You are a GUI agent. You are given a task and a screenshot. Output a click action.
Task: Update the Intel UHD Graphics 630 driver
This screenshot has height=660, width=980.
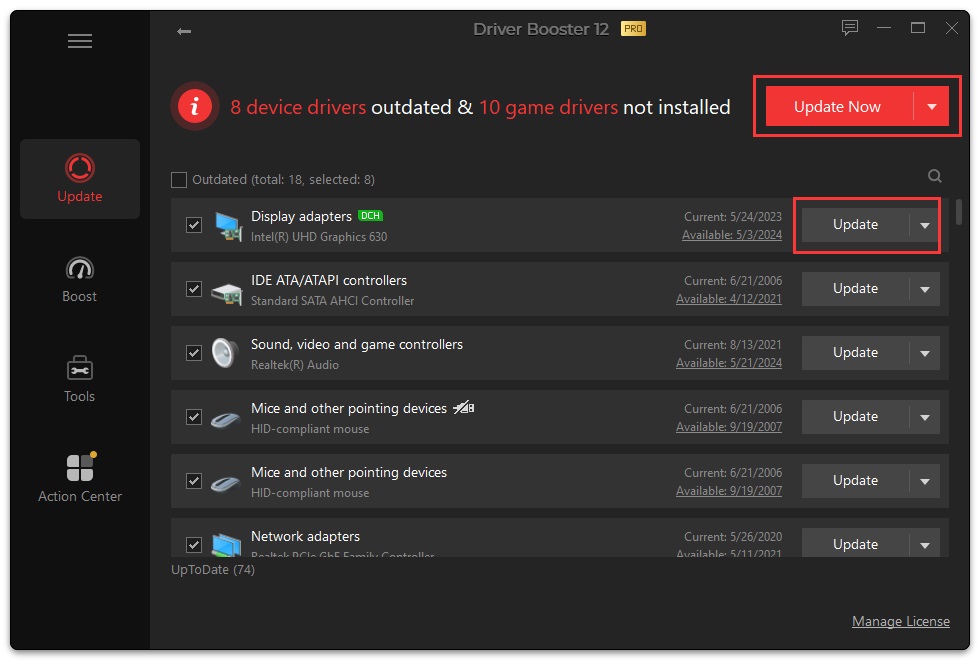click(x=855, y=225)
